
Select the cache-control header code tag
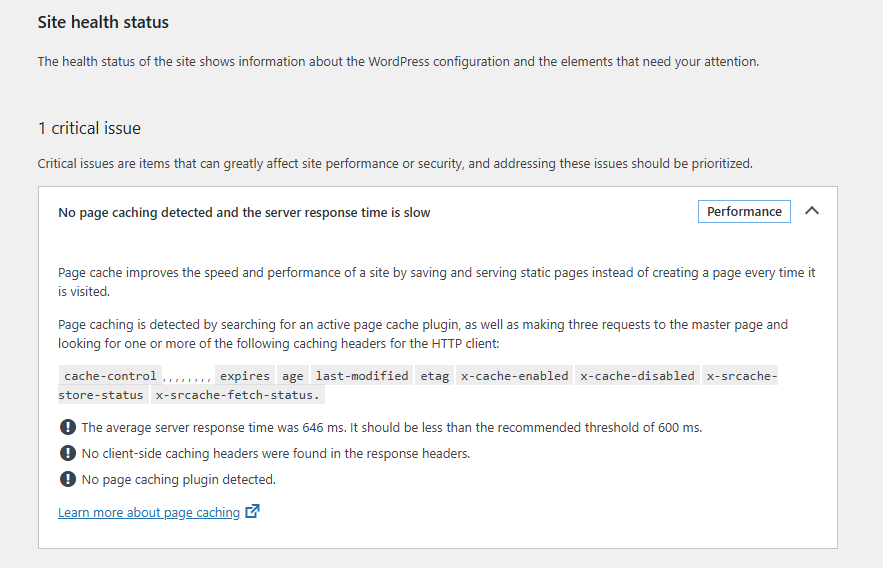[110, 375]
